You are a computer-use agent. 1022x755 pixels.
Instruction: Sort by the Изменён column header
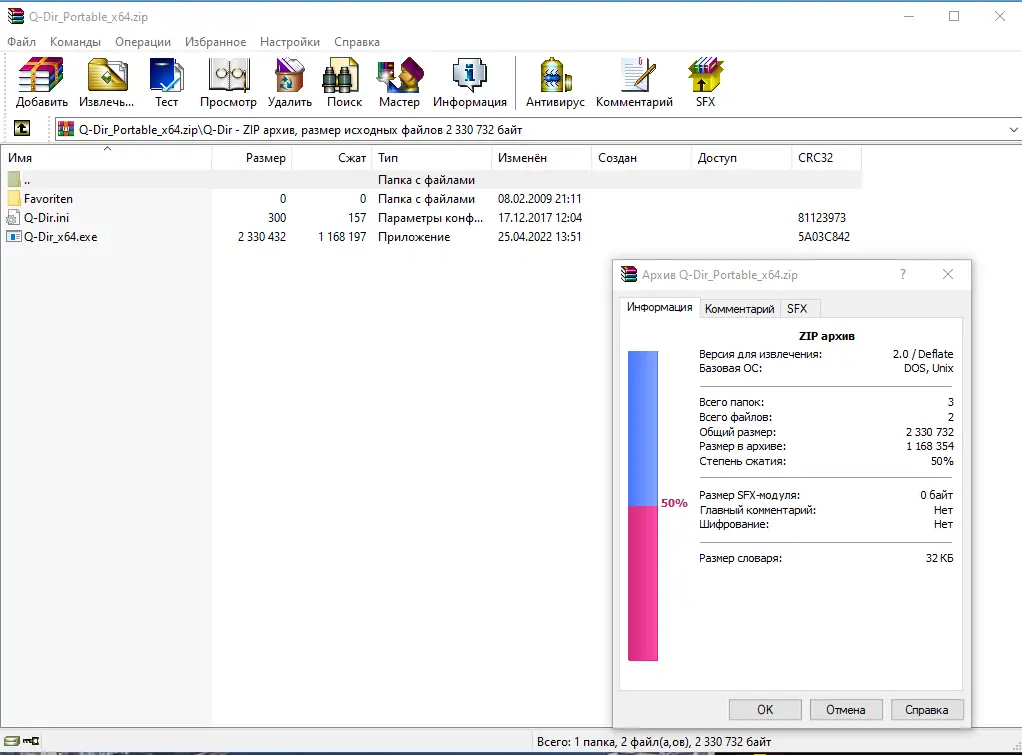542,158
